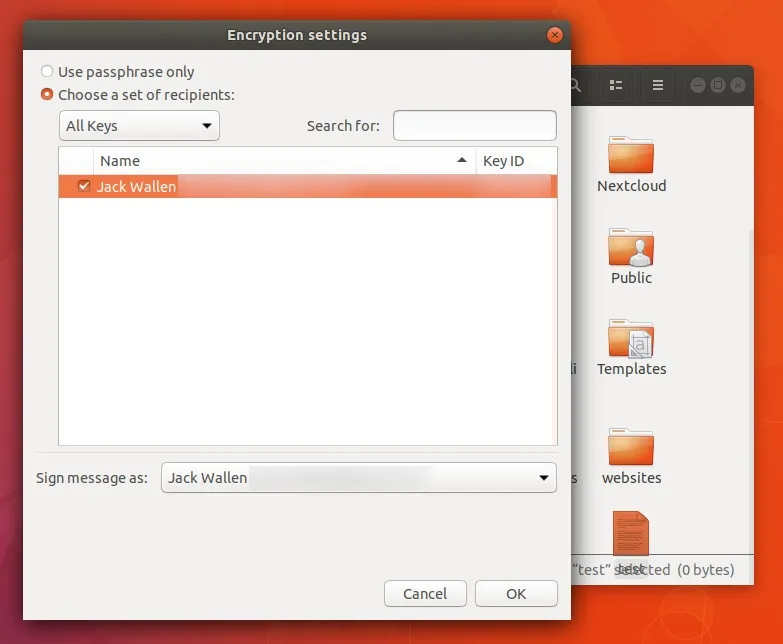Click the Templates folder icon
This screenshot has width=783, height=644.
coord(631,340)
